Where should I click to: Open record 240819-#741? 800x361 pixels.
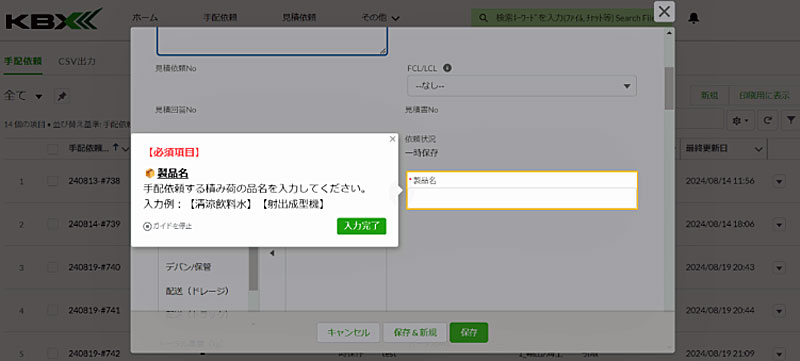(94, 310)
